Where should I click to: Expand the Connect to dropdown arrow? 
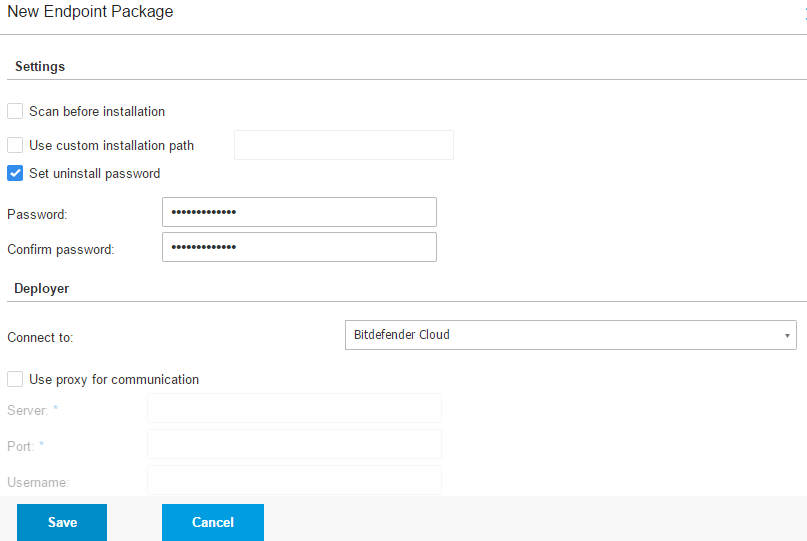(x=787, y=335)
